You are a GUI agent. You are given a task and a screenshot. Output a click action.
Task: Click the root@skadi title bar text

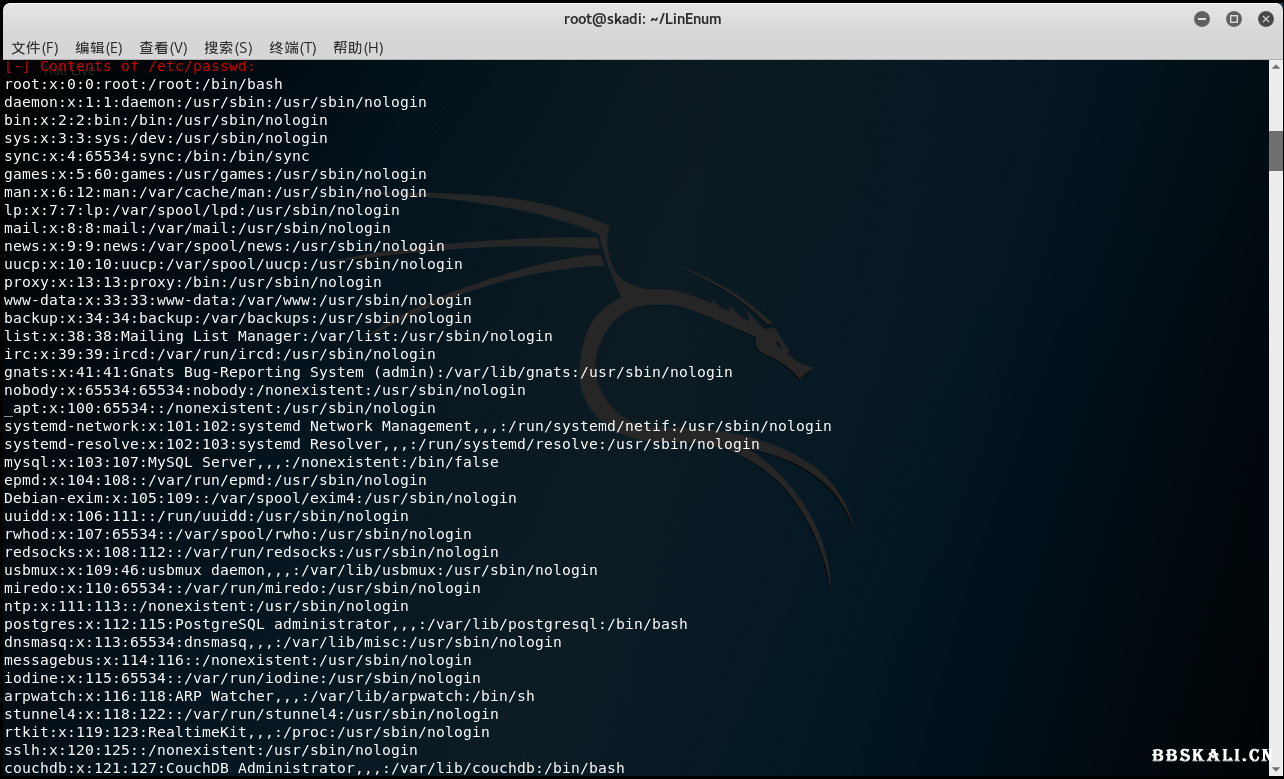(x=642, y=19)
